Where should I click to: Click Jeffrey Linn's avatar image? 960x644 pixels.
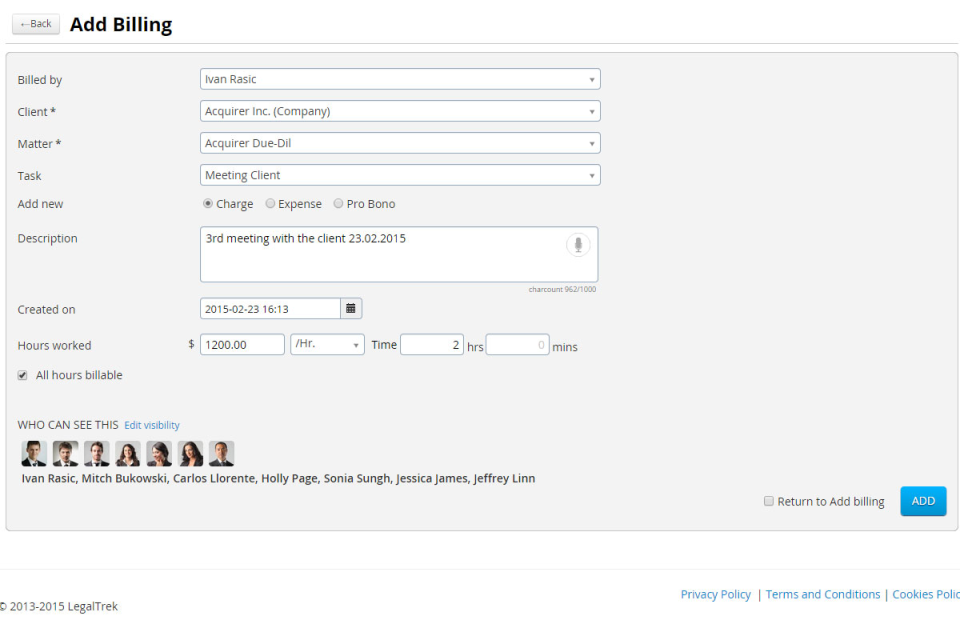221,453
